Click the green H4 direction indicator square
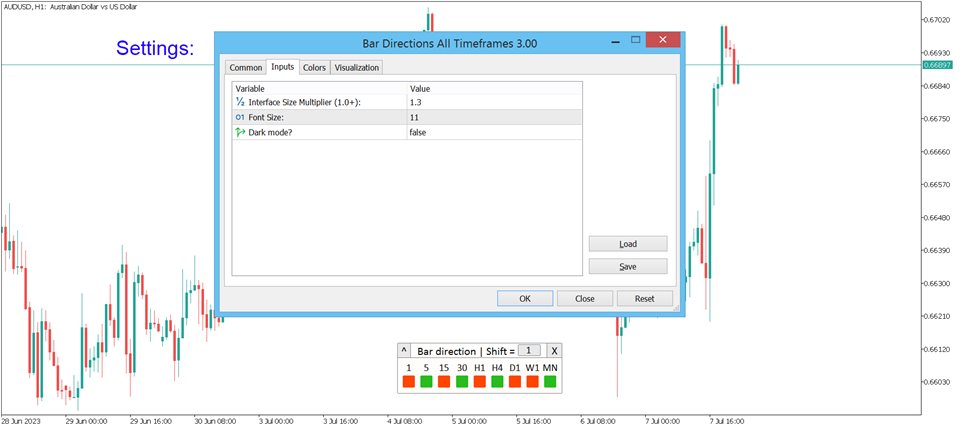Screen dimensions: 960x428 [x=497, y=382]
